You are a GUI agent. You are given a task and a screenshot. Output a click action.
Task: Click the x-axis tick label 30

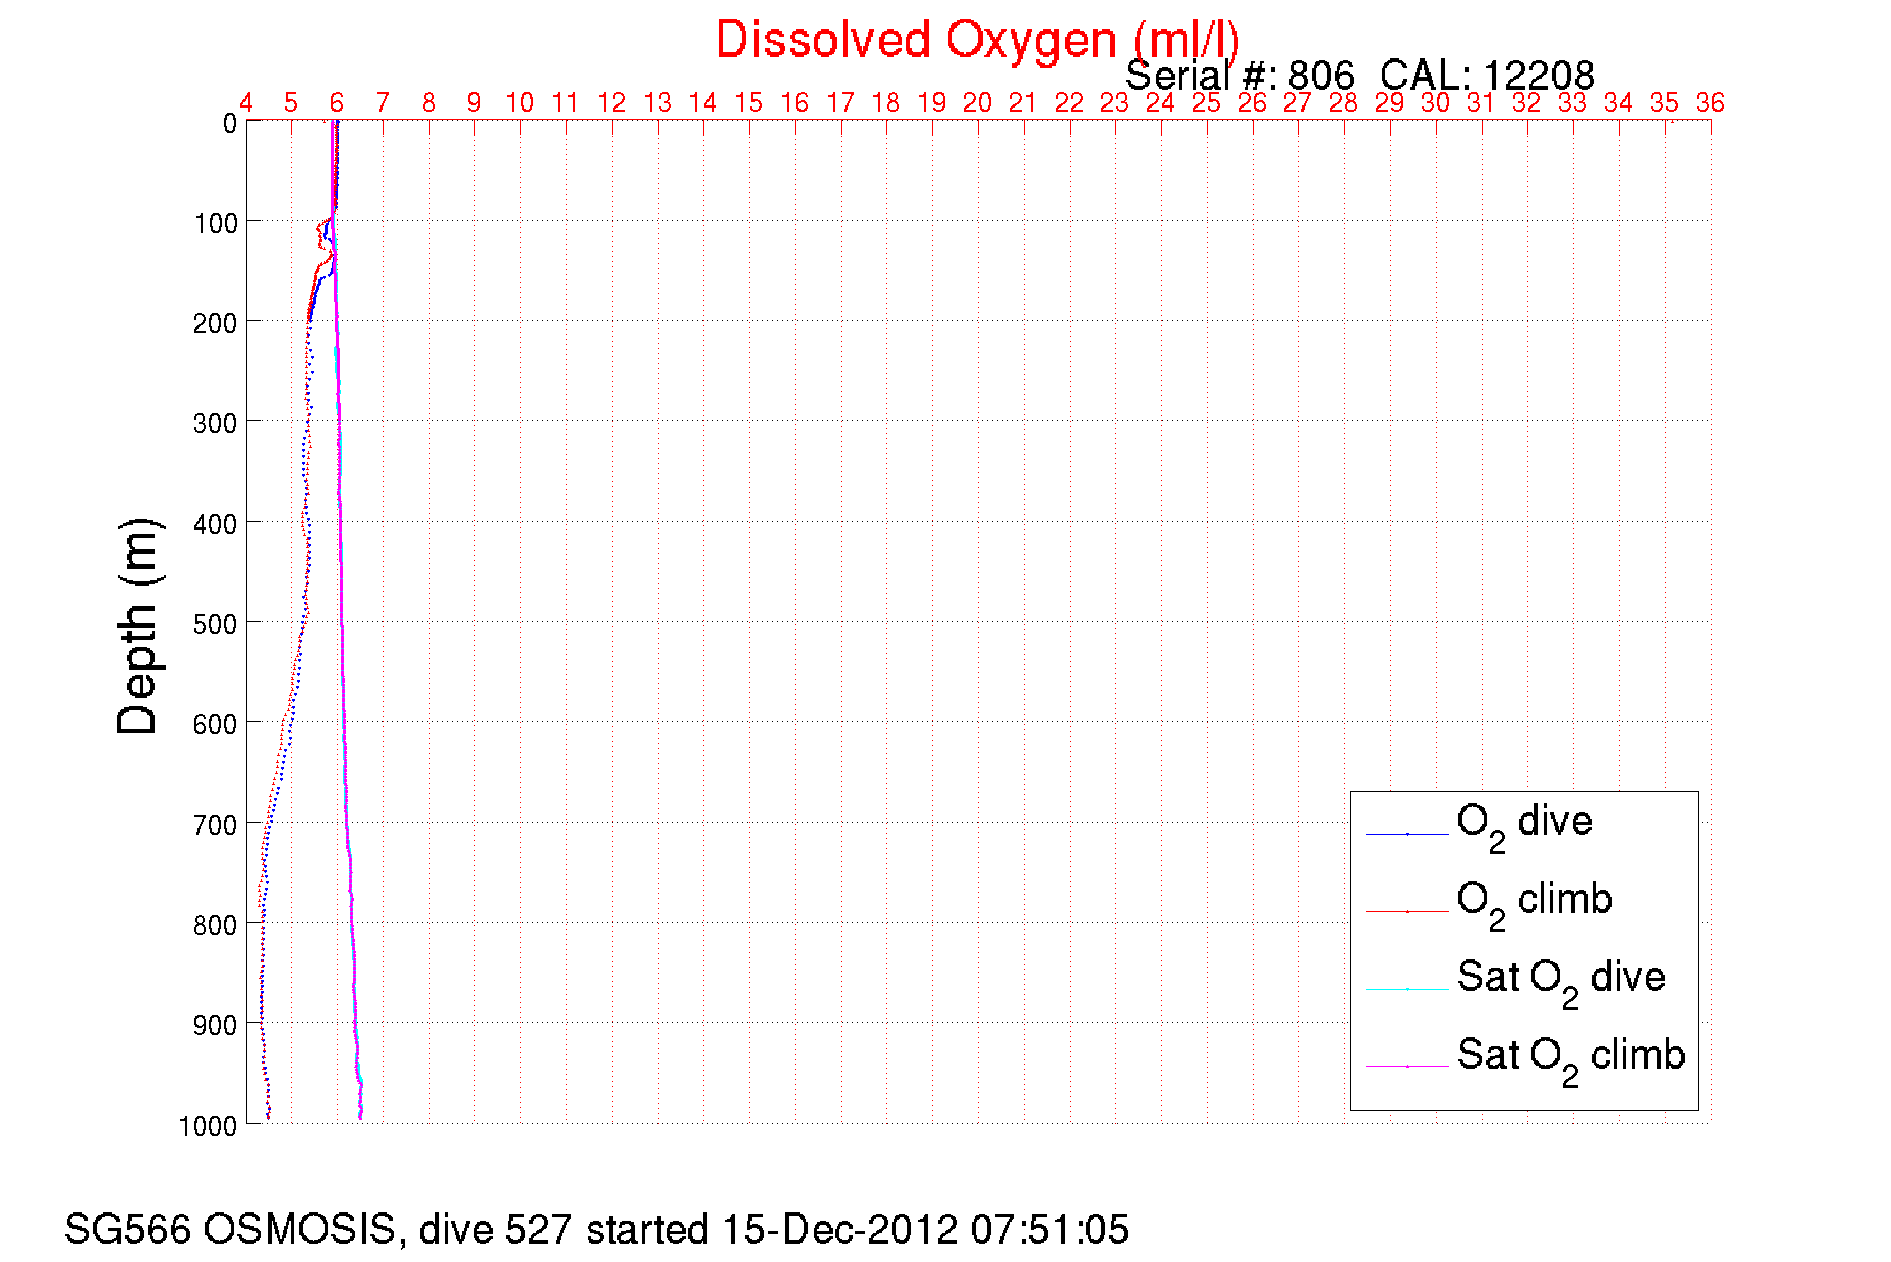(x=1436, y=102)
